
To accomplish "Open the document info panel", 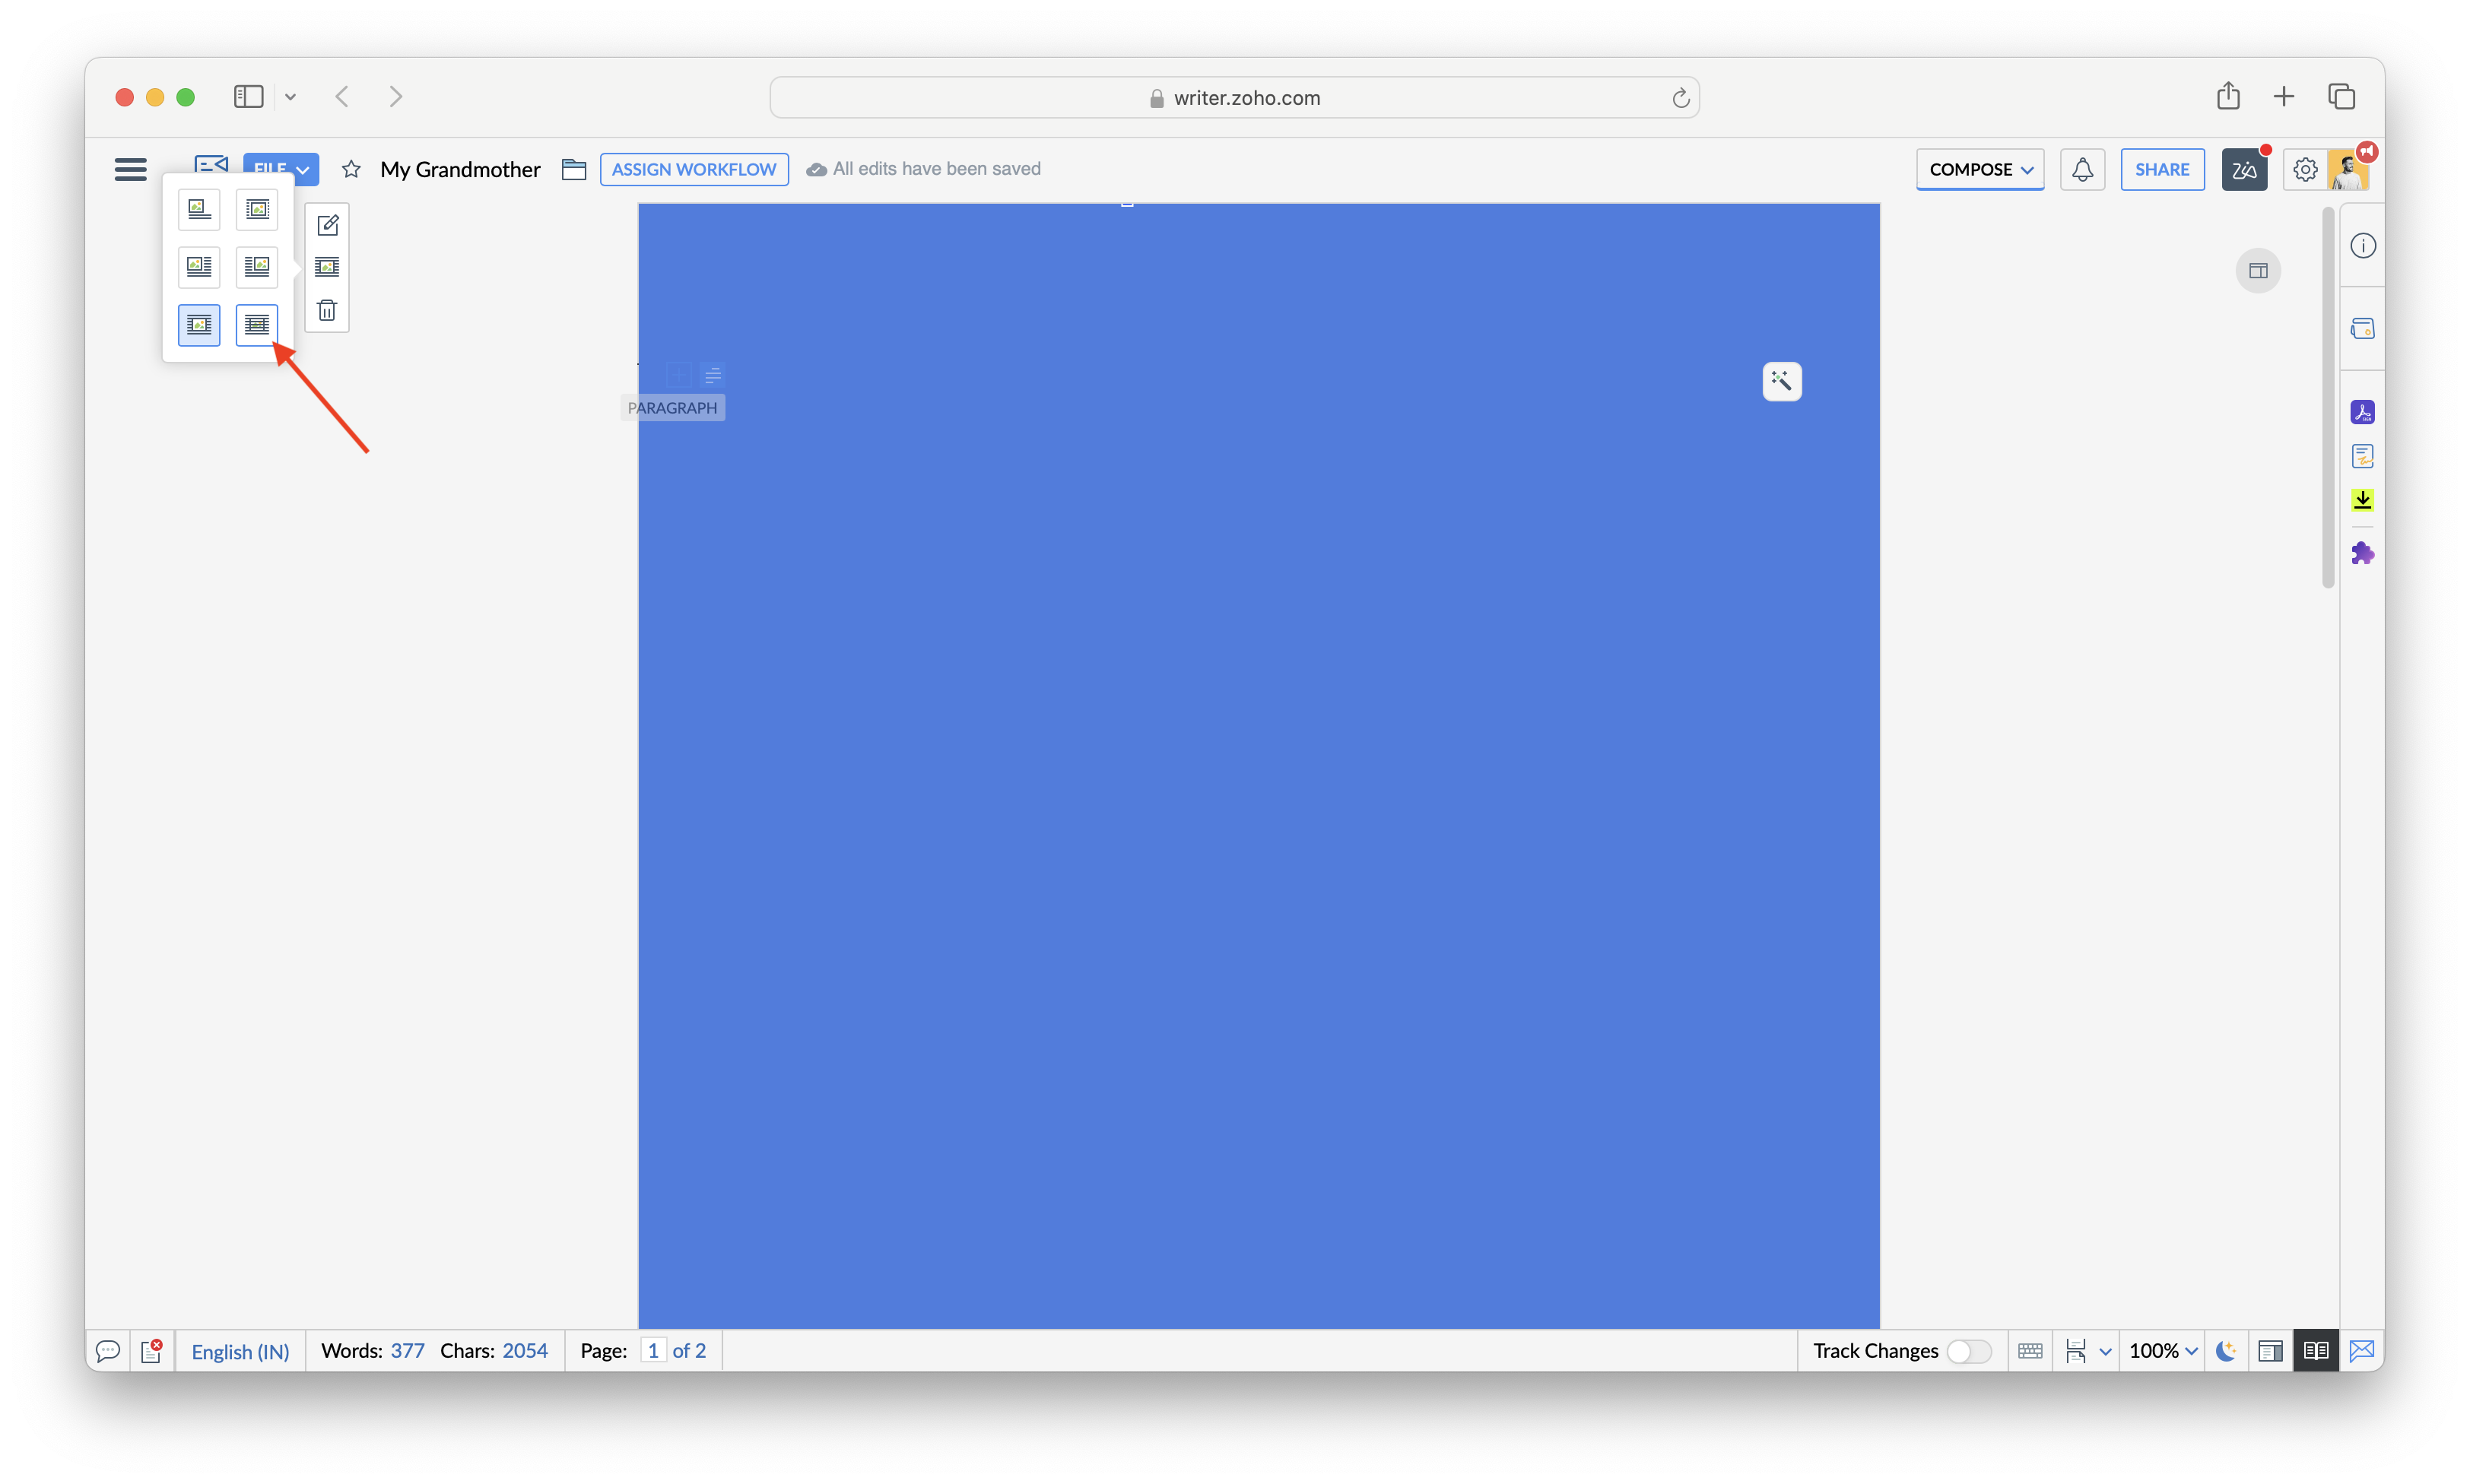I will click(x=2363, y=246).
